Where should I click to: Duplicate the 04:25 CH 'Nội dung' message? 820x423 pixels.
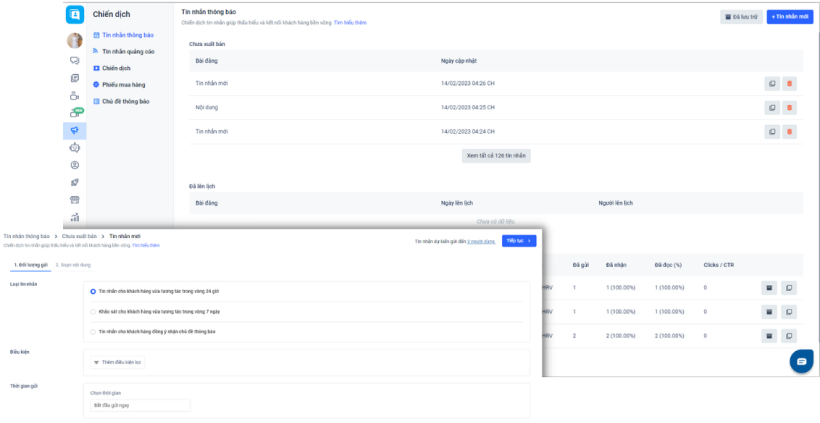click(771, 107)
